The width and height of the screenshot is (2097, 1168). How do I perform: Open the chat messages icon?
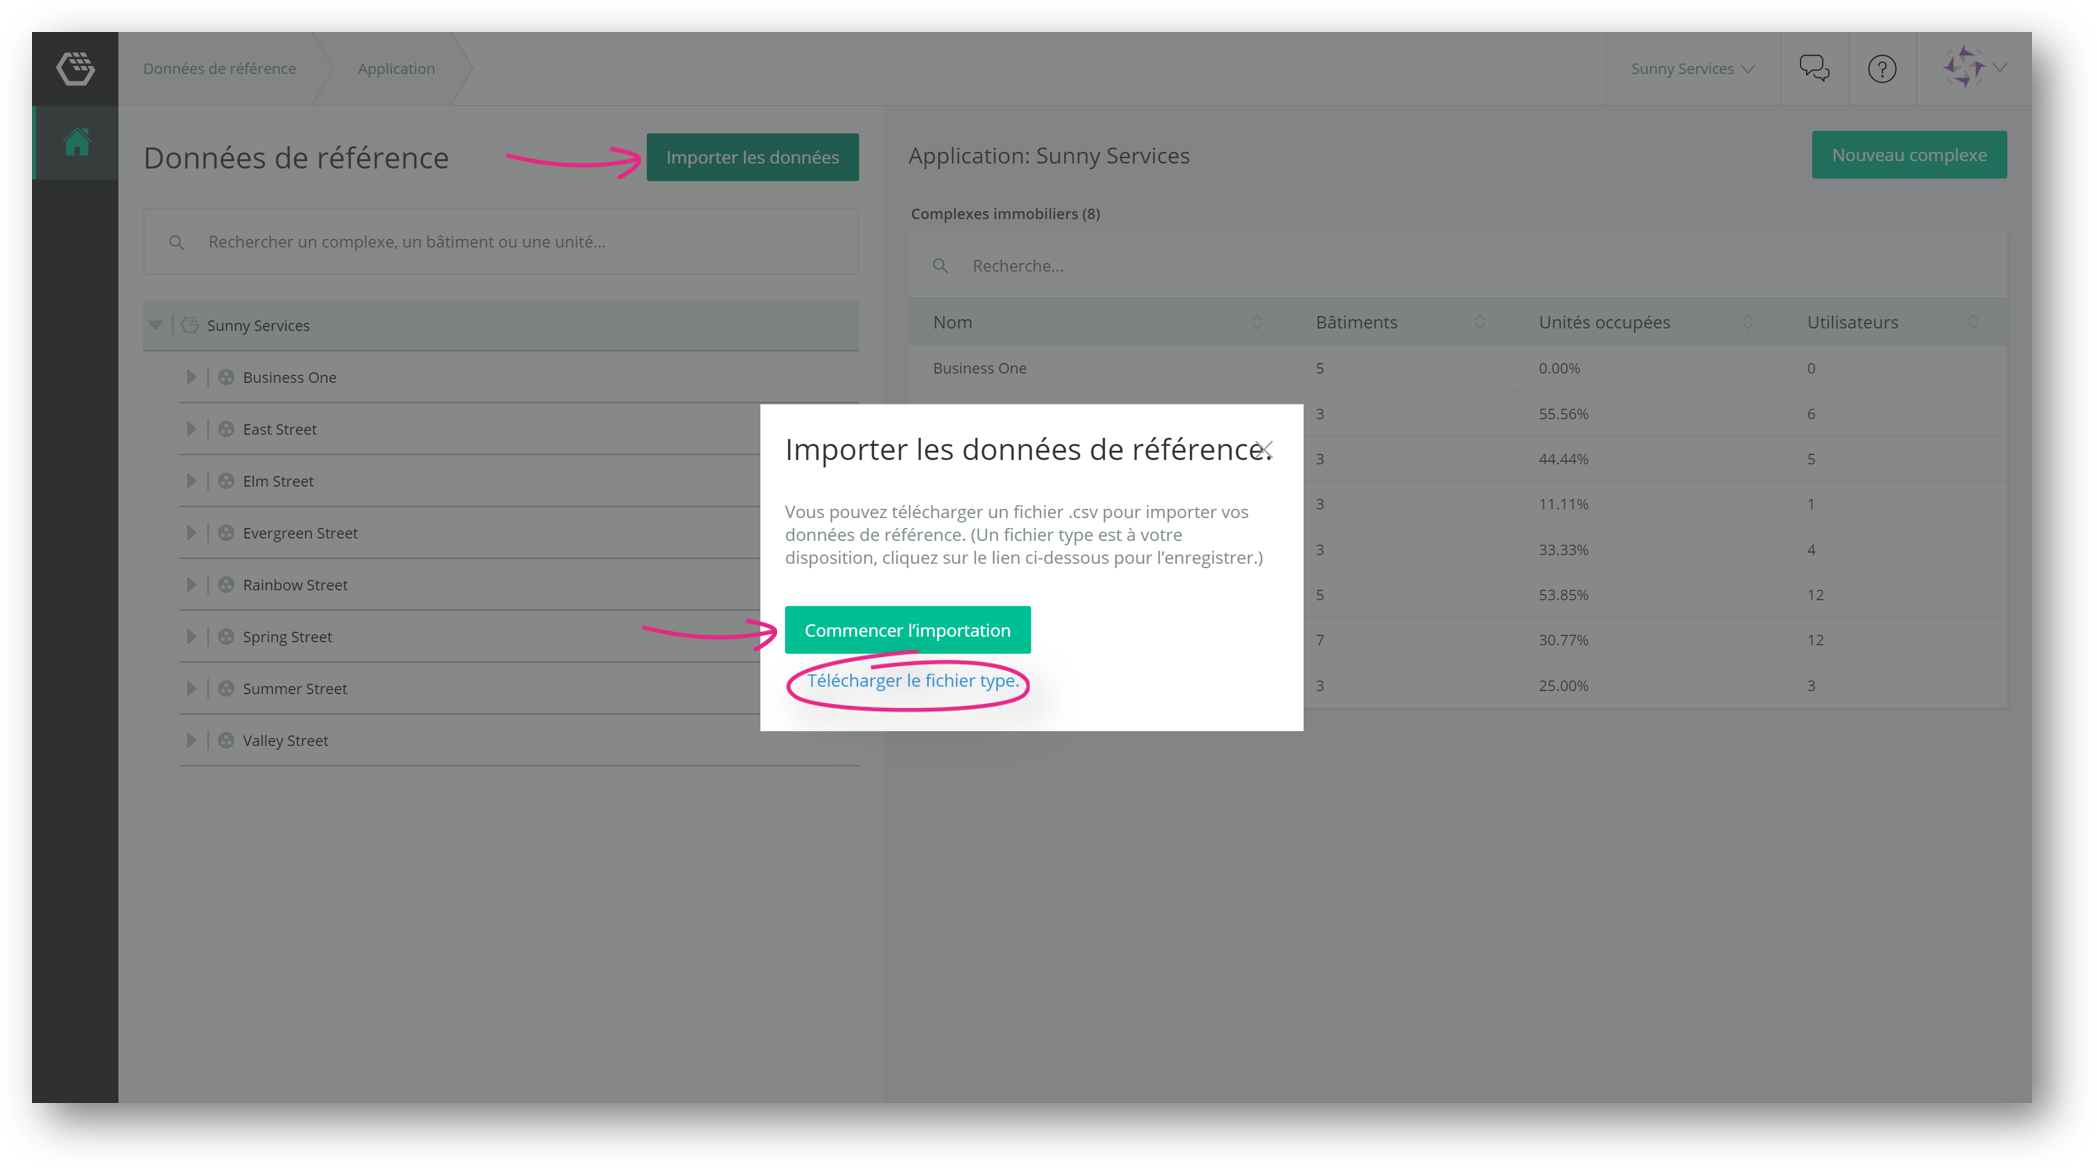pos(1814,68)
